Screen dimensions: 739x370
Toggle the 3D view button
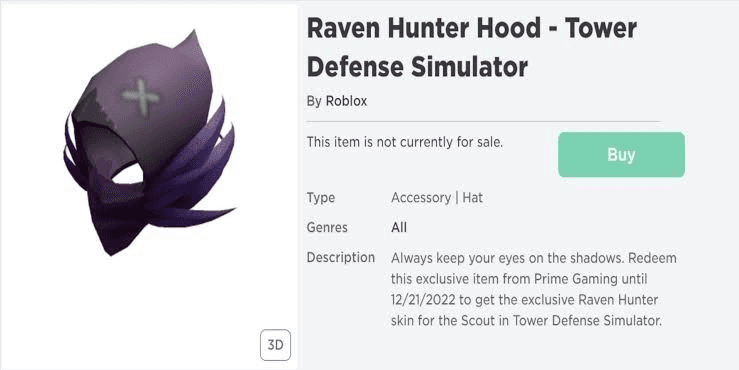click(x=275, y=345)
